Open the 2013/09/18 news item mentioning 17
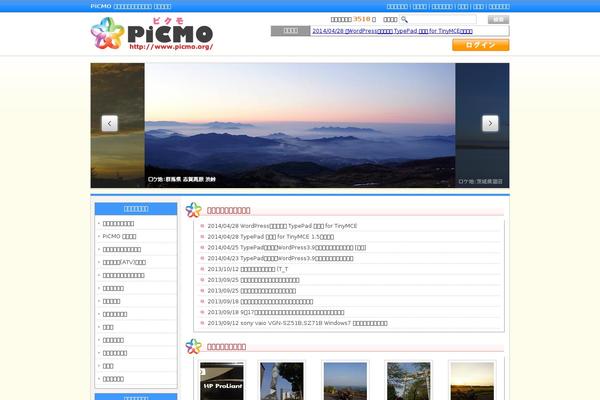 click(276, 312)
